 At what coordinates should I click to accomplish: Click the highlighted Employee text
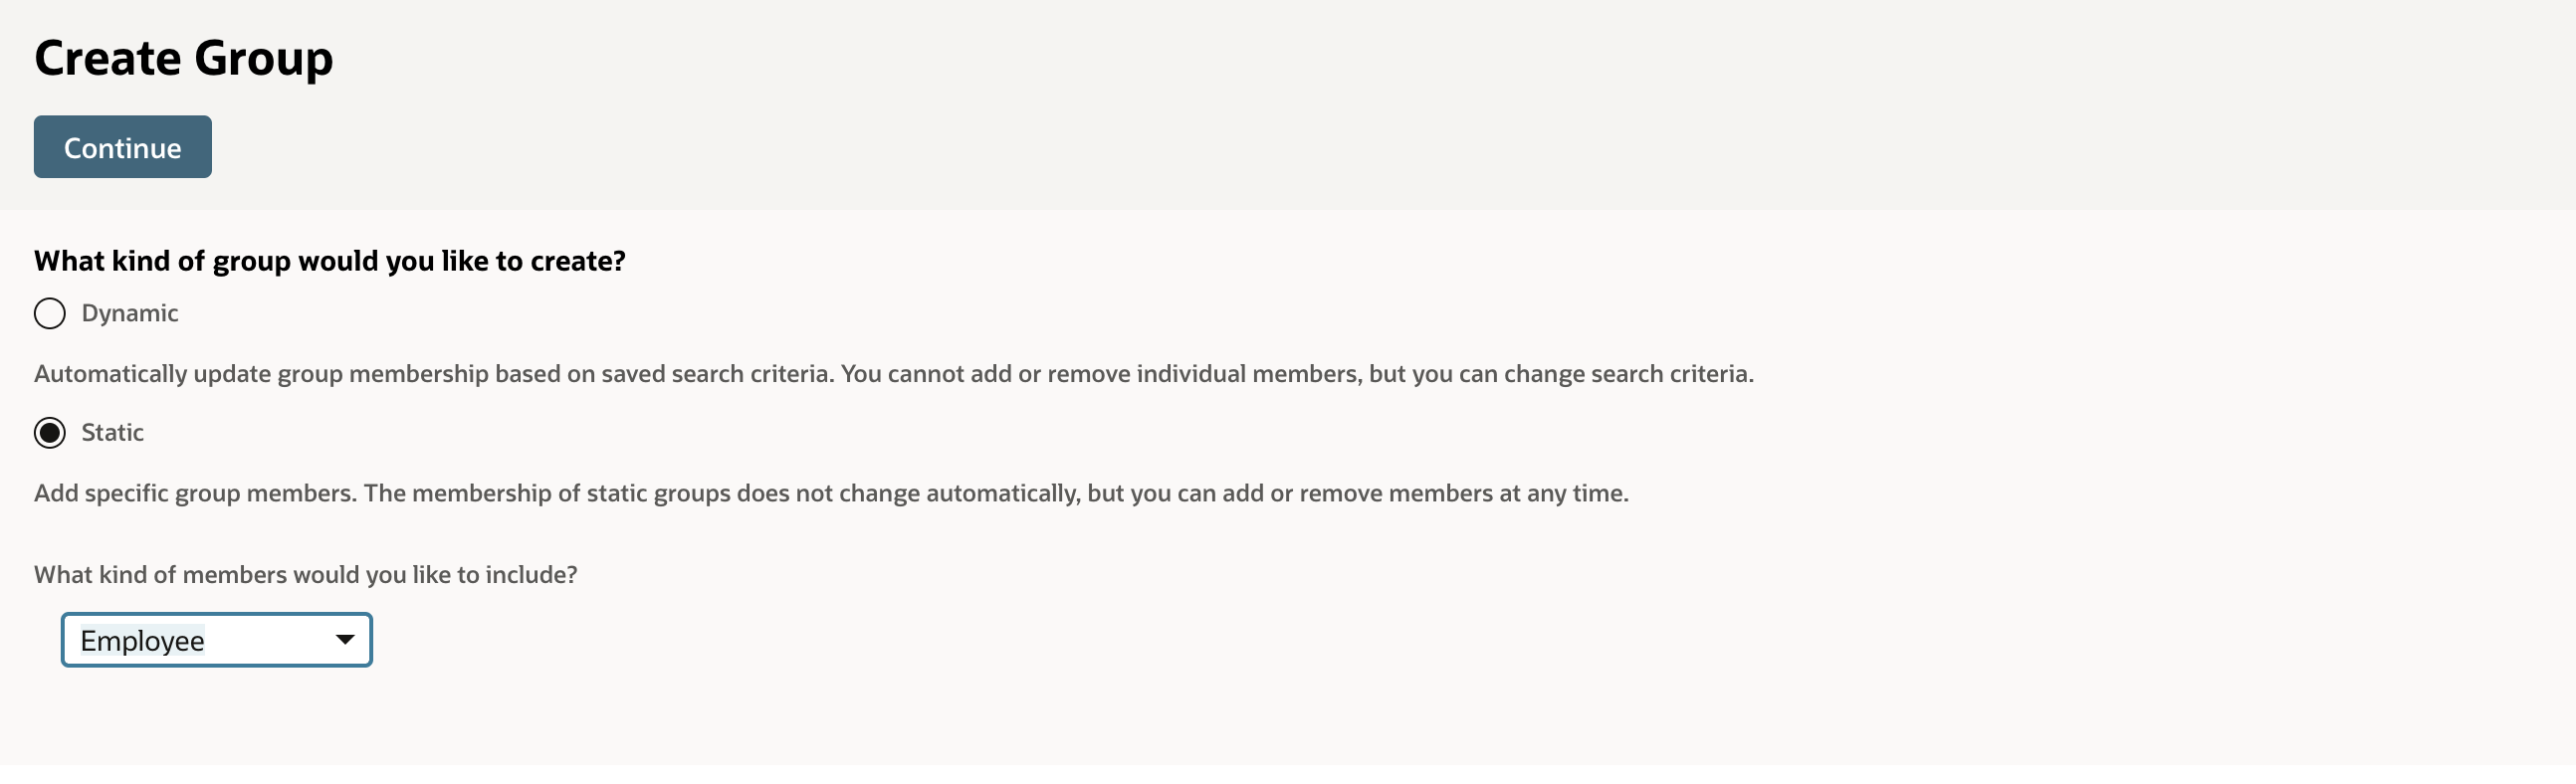click(140, 639)
